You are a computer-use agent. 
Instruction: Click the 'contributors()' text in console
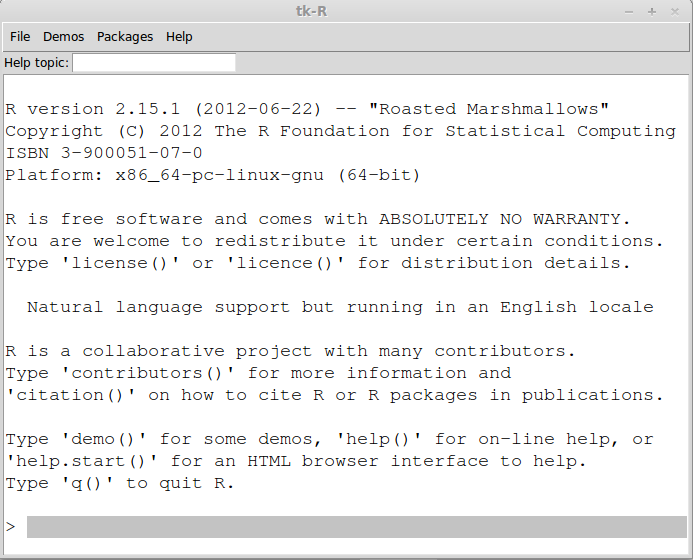(148, 373)
